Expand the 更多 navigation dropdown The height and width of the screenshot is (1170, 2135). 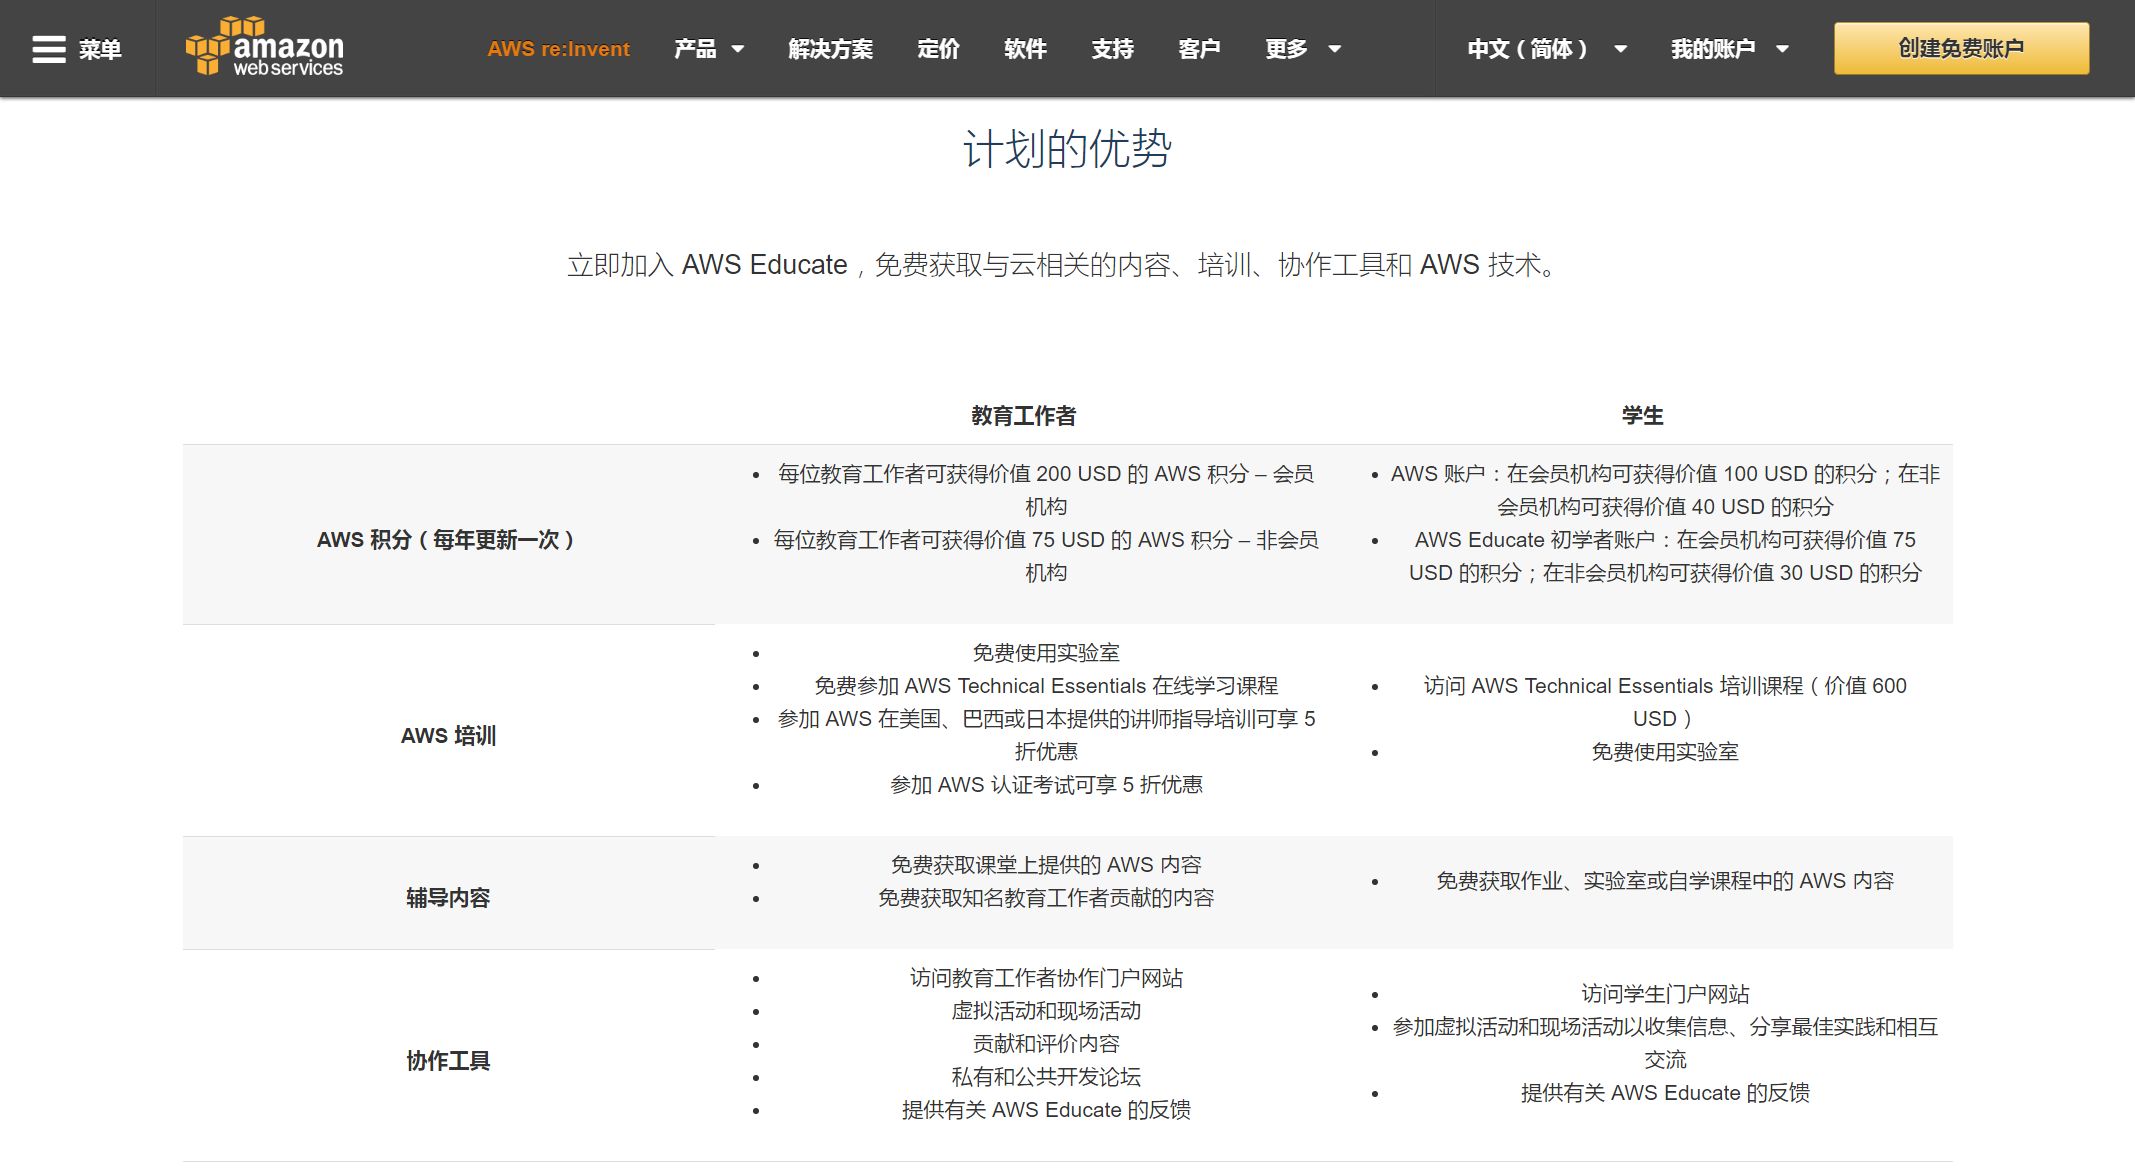click(1301, 49)
